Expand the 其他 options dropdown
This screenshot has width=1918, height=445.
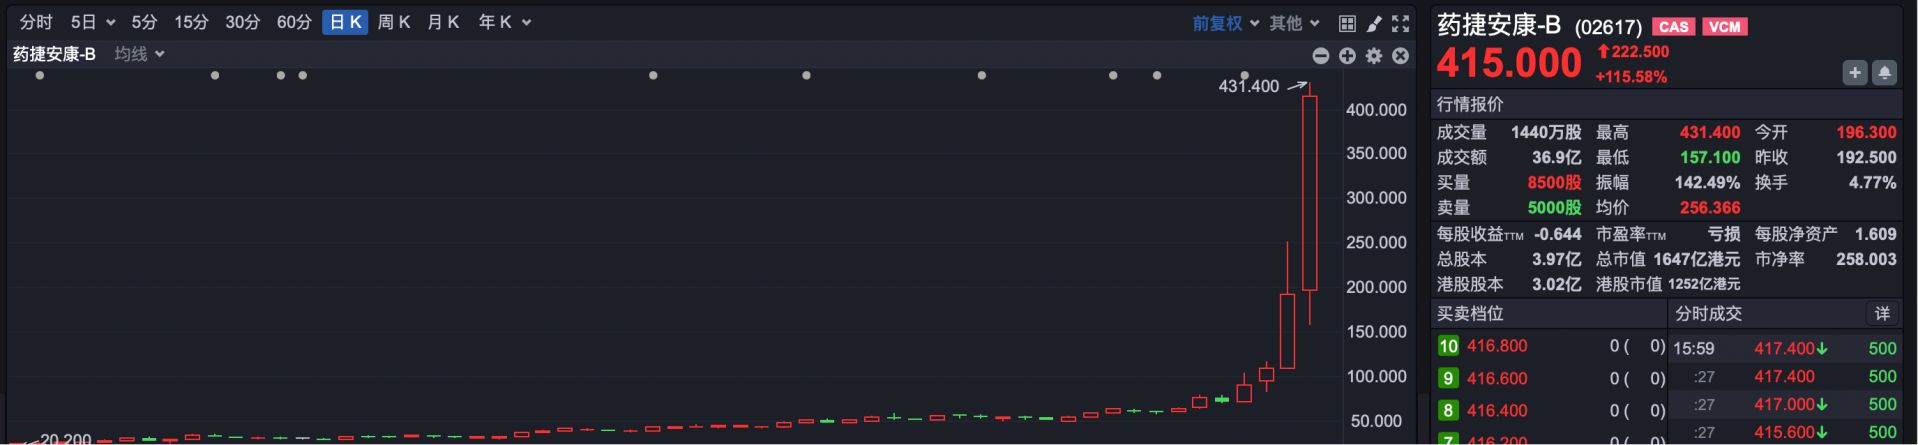[x=1294, y=23]
